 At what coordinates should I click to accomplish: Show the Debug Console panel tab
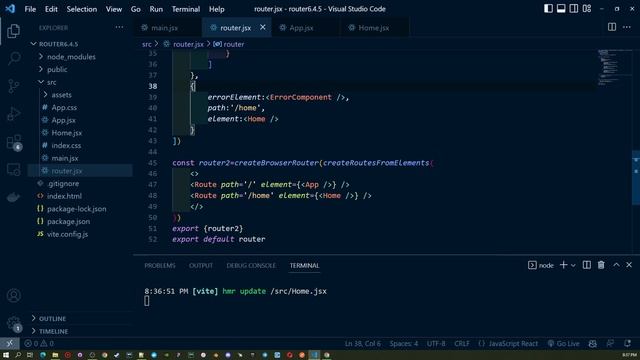(251, 265)
